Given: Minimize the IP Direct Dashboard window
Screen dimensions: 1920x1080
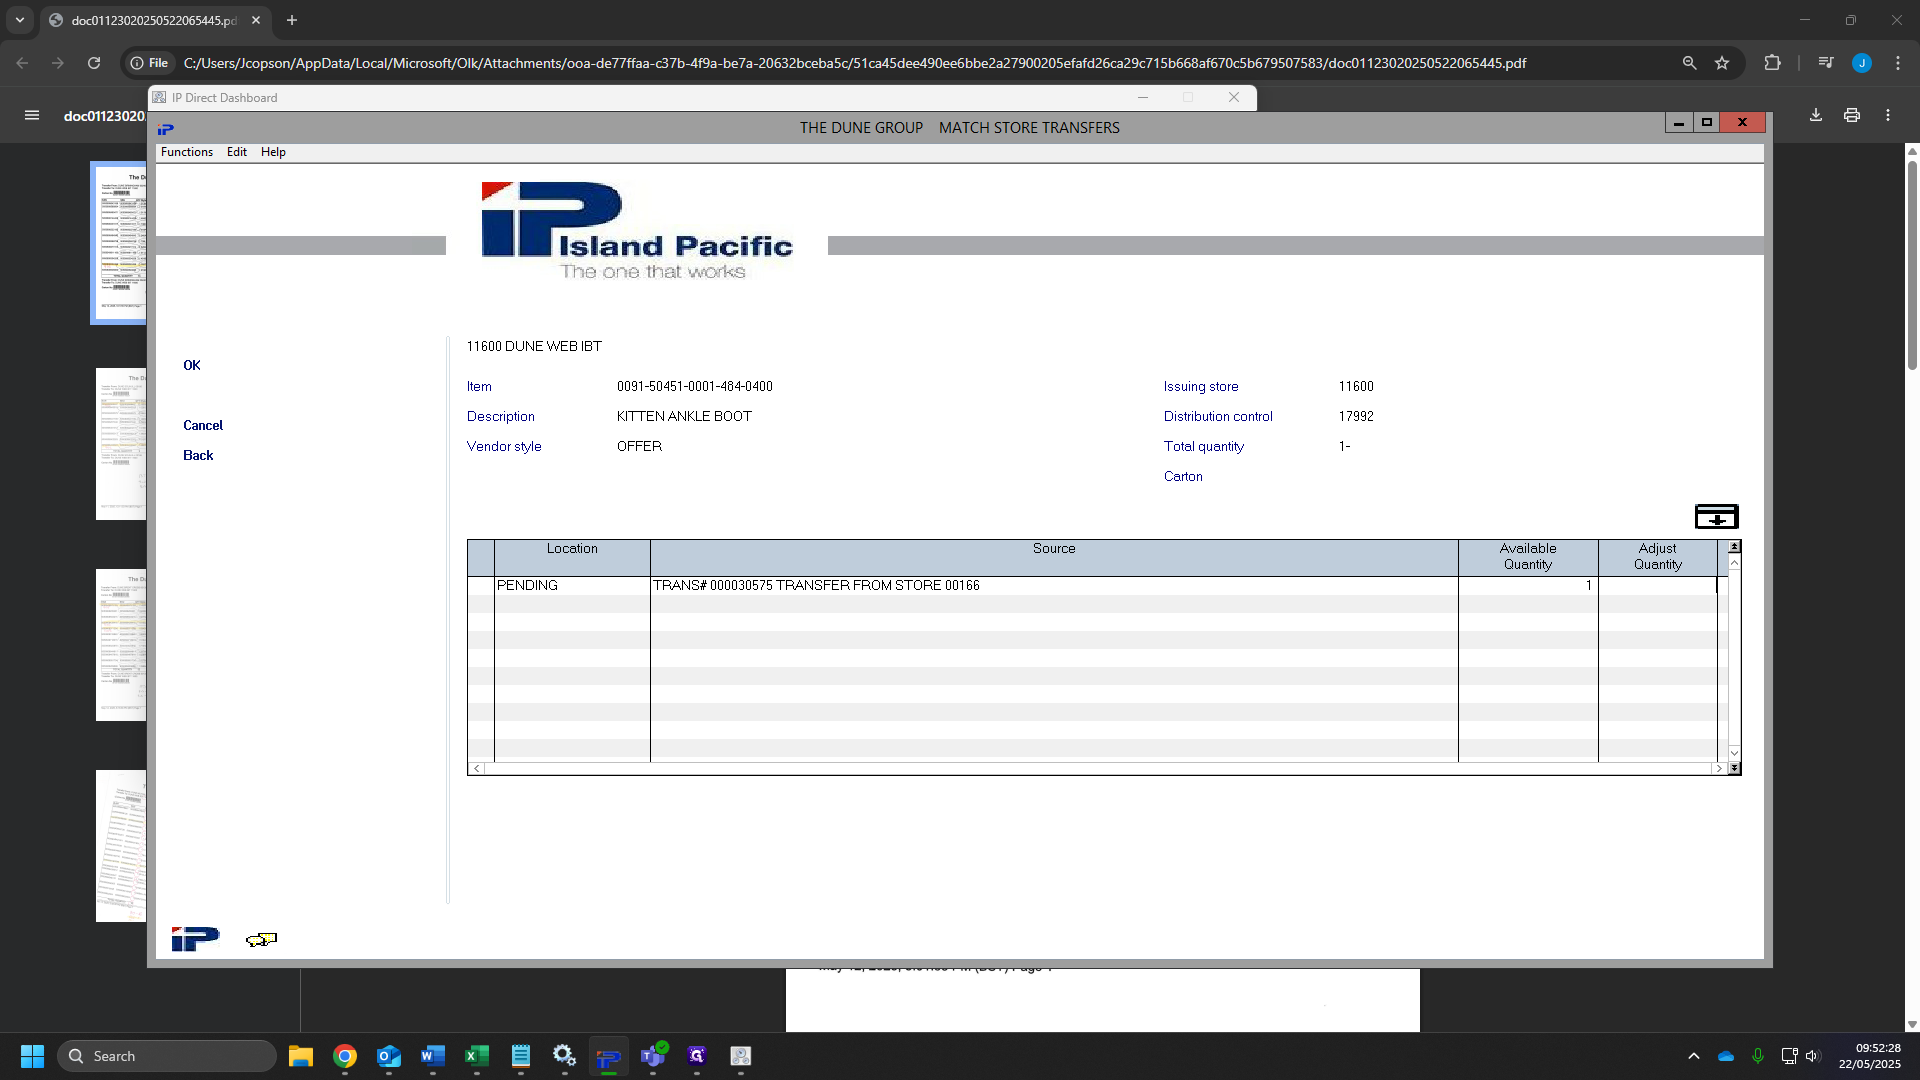Looking at the screenshot, I should point(1143,97).
